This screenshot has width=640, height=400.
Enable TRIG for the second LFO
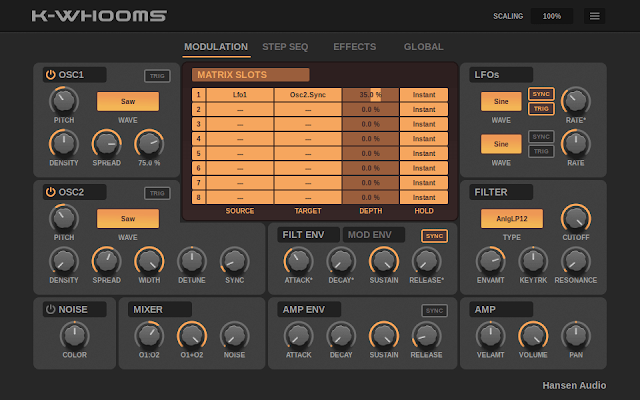(541, 151)
